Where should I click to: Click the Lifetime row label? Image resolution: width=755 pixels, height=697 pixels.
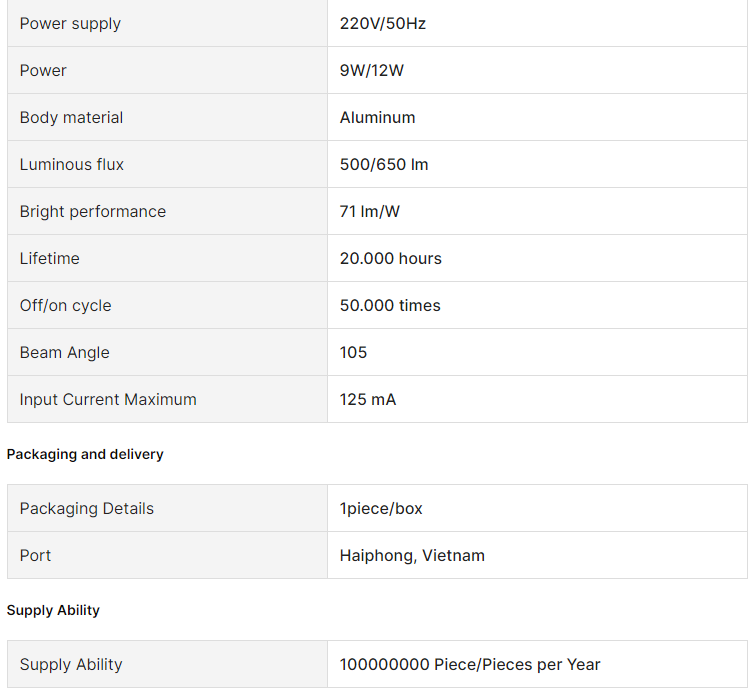pyautogui.click(x=50, y=258)
